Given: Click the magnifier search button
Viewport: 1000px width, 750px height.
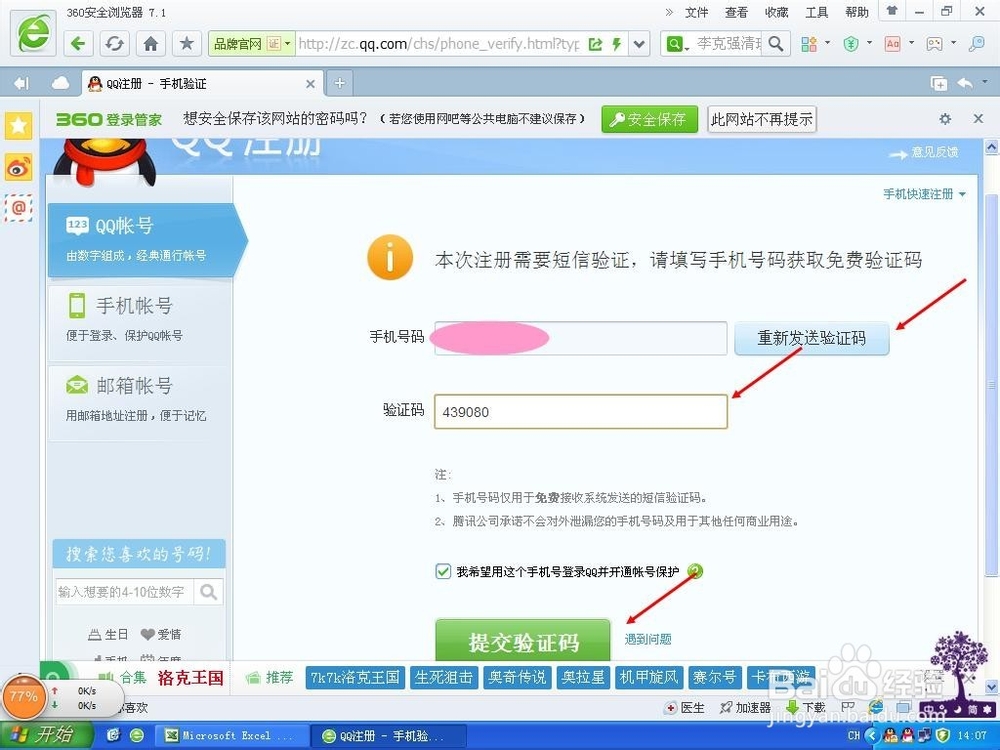Looking at the screenshot, I should pos(776,43).
